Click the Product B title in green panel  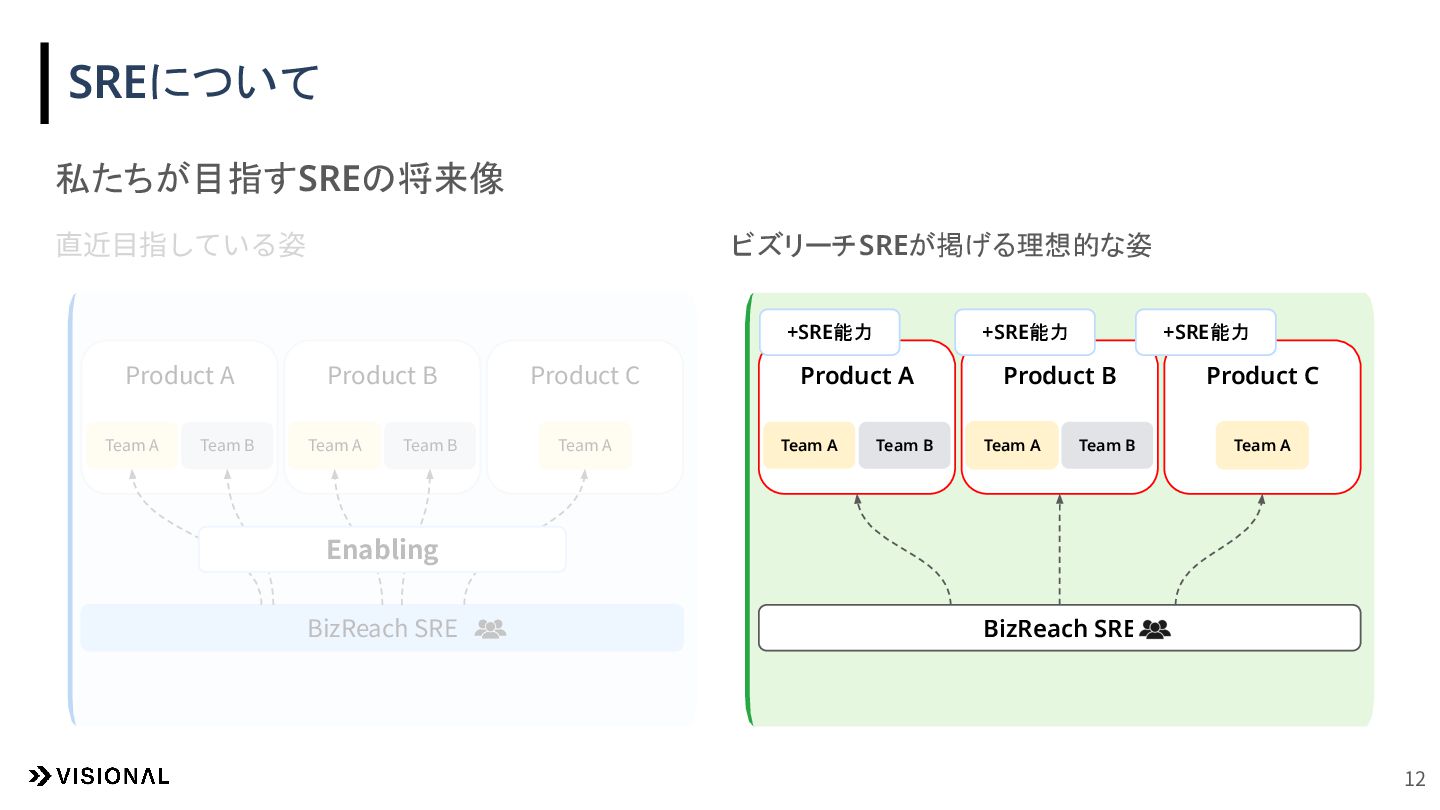(x=1060, y=376)
